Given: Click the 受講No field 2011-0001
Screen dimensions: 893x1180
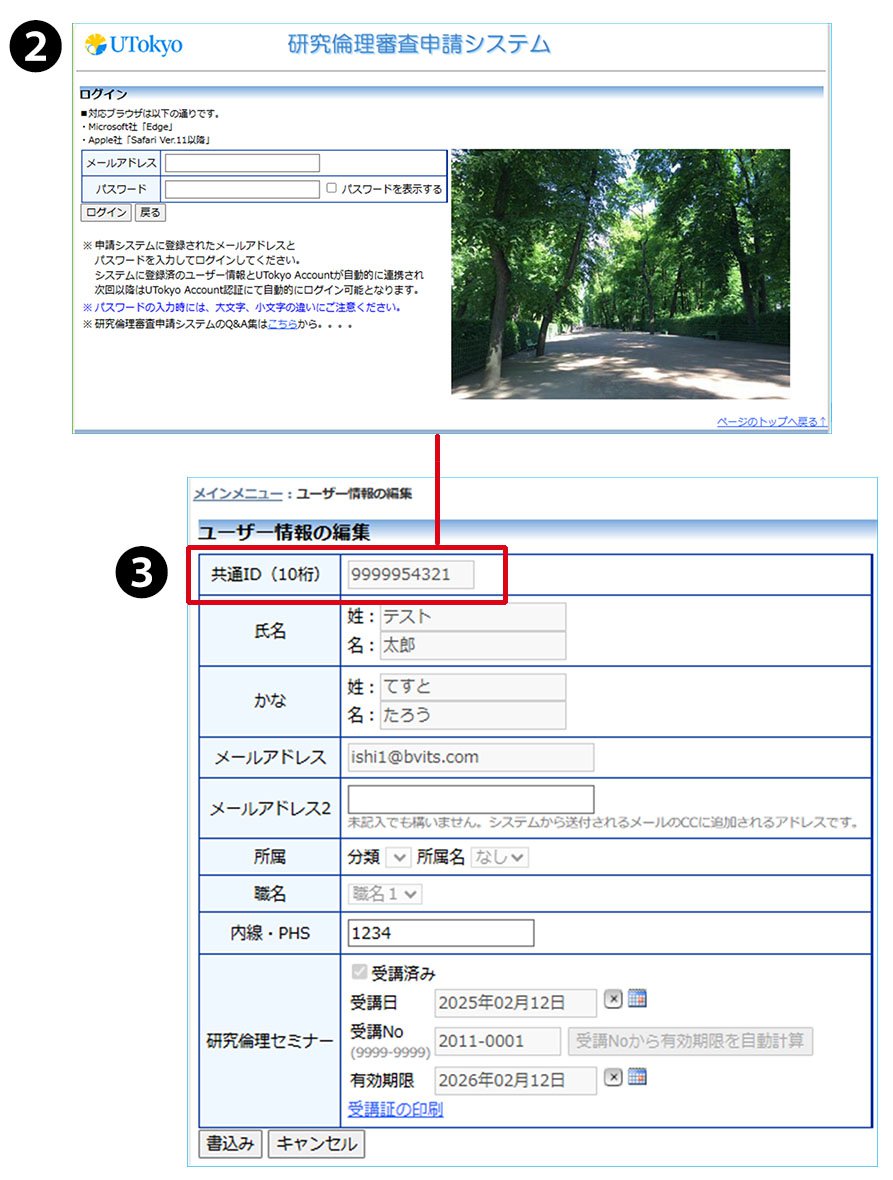Looking at the screenshot, I should pyautogui.click(x=497, y=1041).
